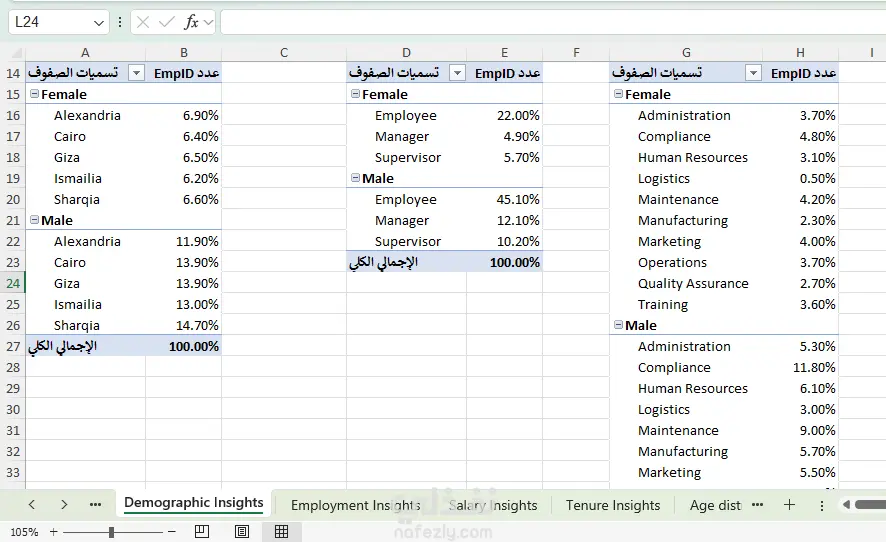This screenshot has width=886, height=542.
Task: Switch to Page Layout view icon
Action: tap(242, 532)
